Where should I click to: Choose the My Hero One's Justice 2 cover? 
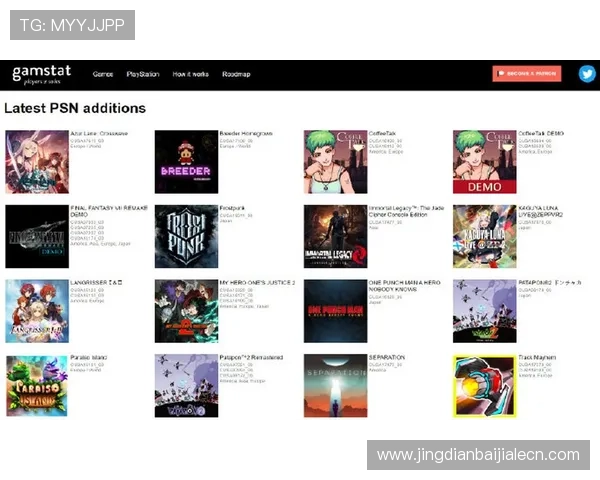tap(186, 311)
